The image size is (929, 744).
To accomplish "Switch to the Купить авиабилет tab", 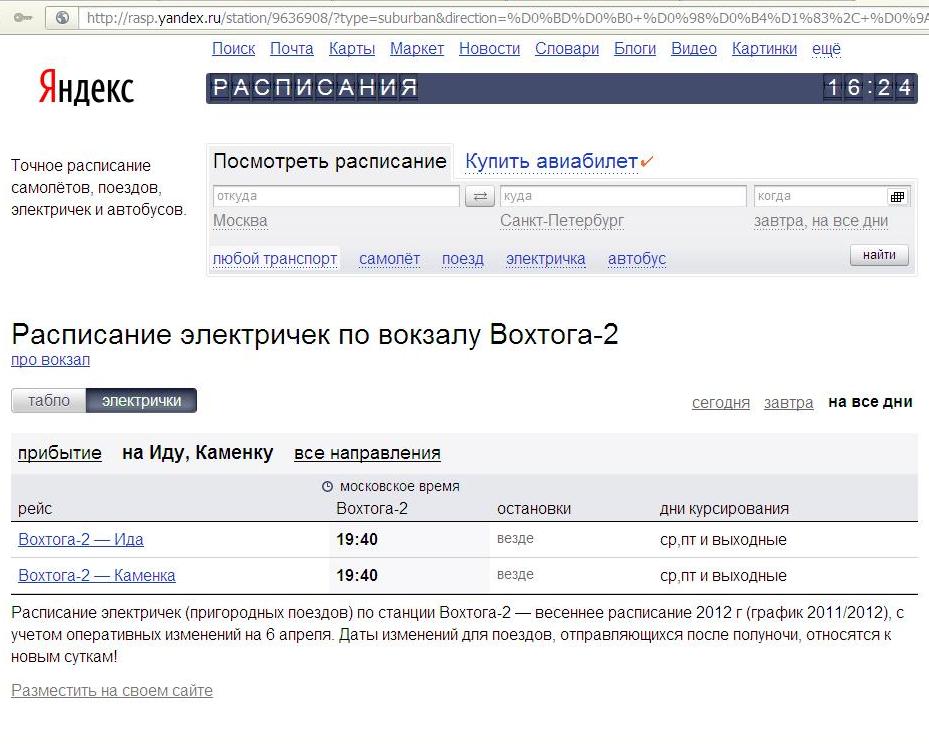I will (x=551, y=162).
